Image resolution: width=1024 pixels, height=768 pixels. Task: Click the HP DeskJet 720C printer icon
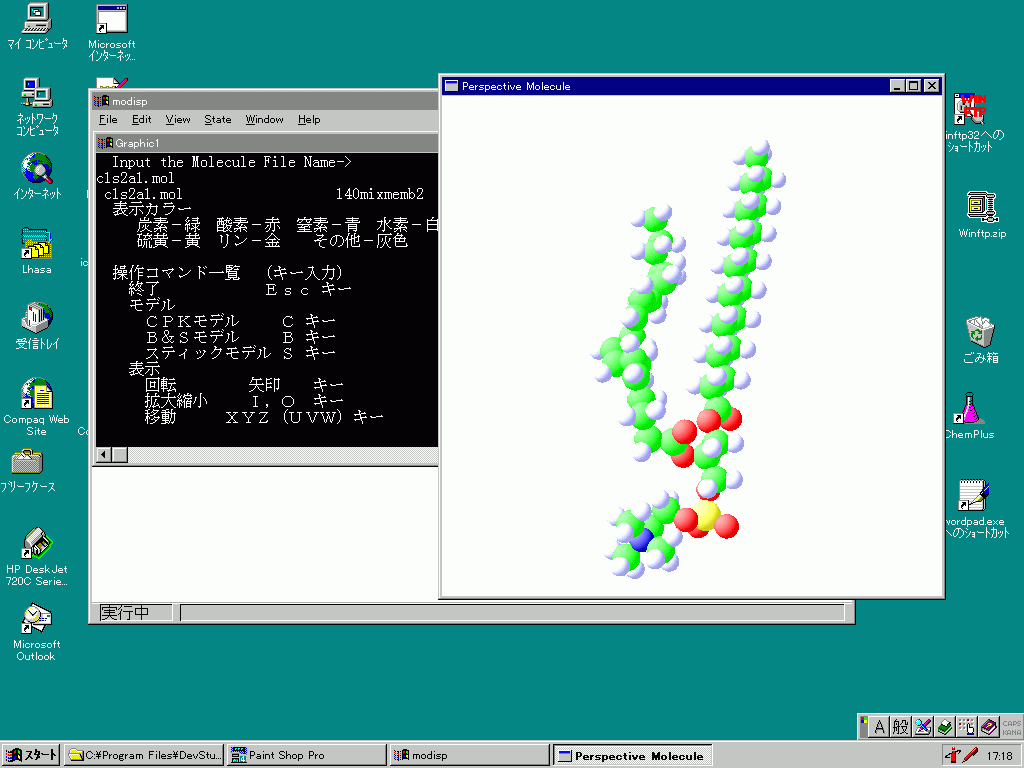coord(37,543)
